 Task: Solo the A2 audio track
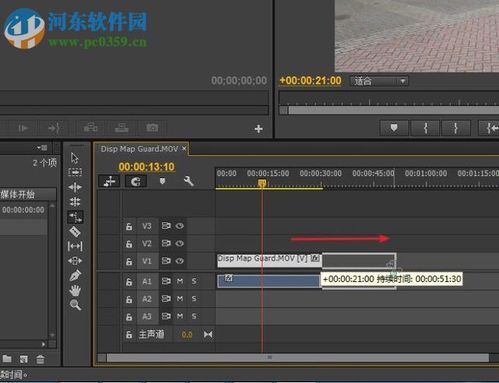point(194,299)
